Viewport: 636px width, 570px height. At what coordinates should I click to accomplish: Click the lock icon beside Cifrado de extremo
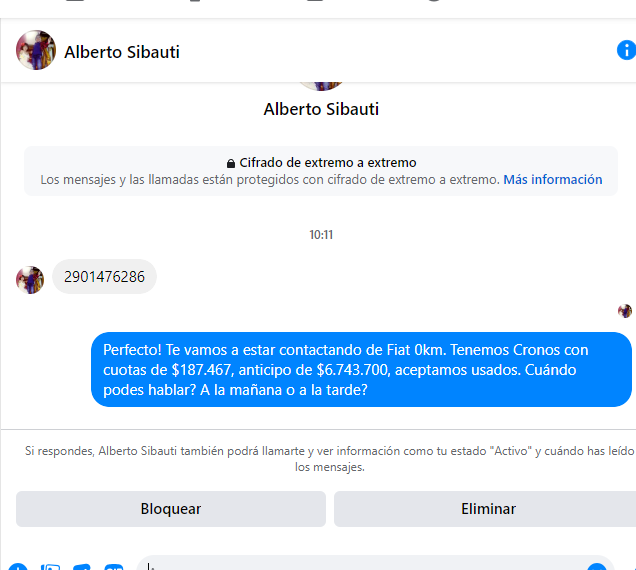(x=231, y=163)
